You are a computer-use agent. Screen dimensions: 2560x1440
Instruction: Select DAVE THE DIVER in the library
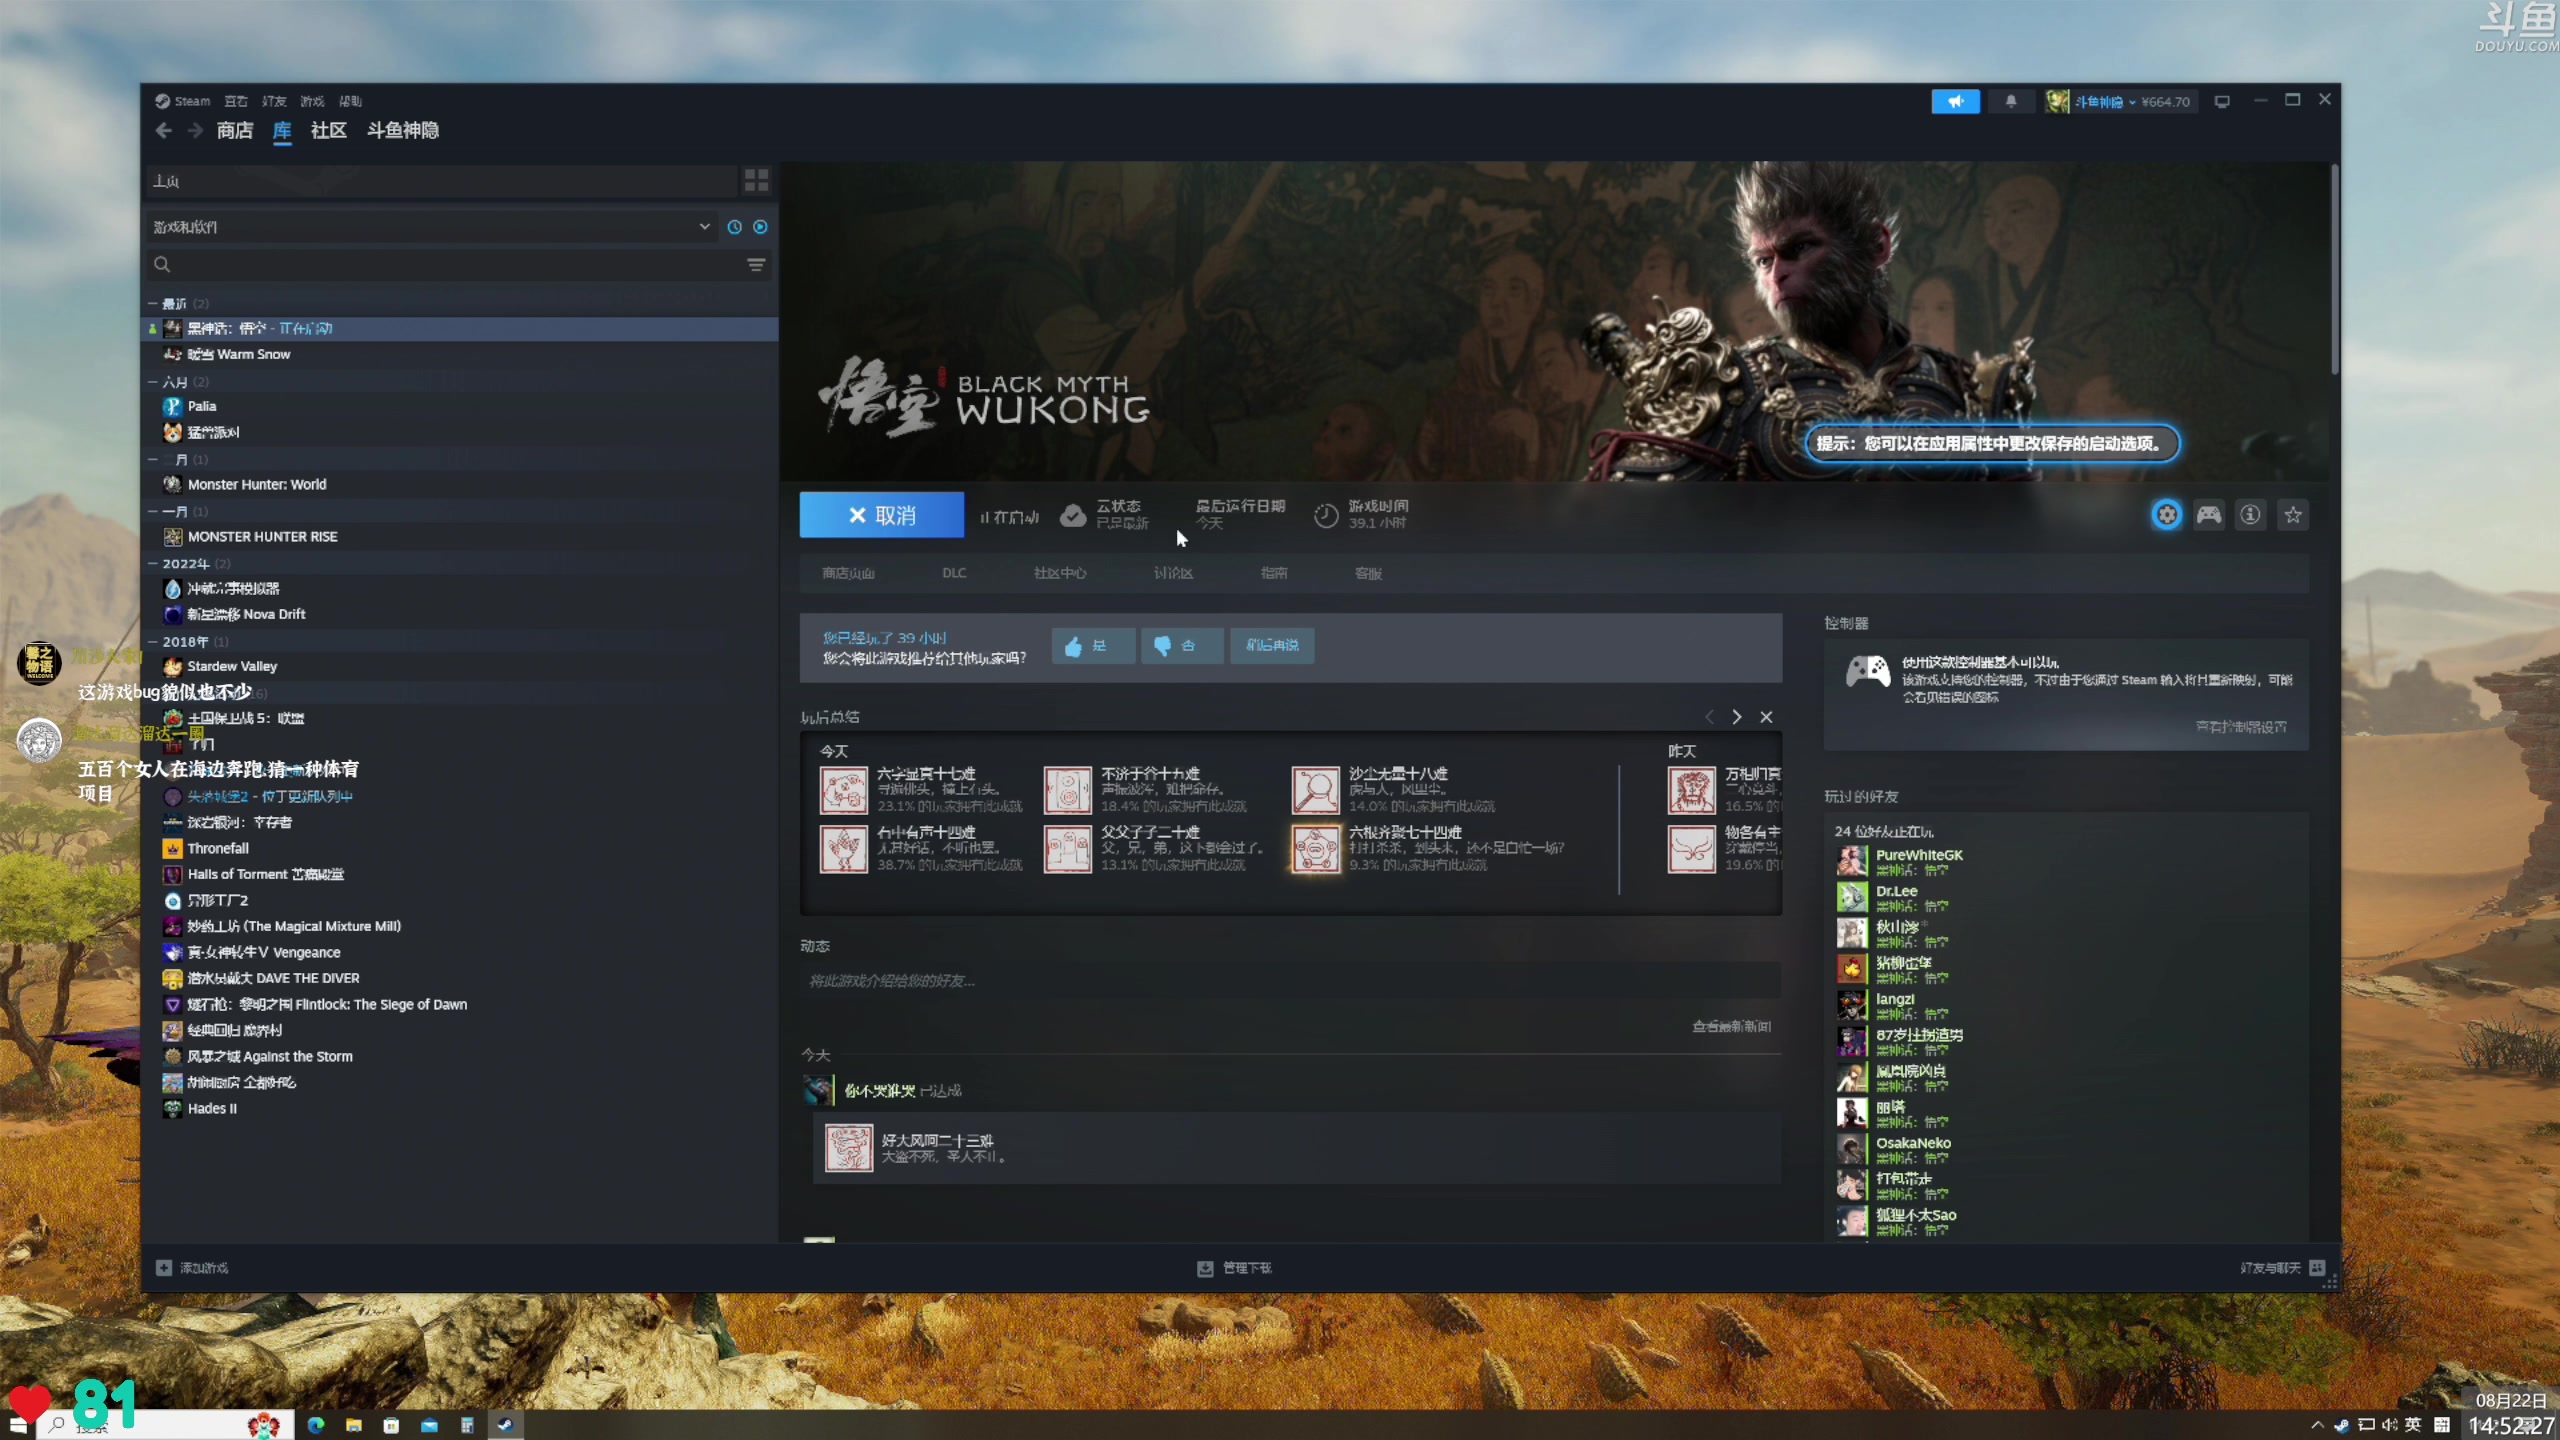click(459, 978)
